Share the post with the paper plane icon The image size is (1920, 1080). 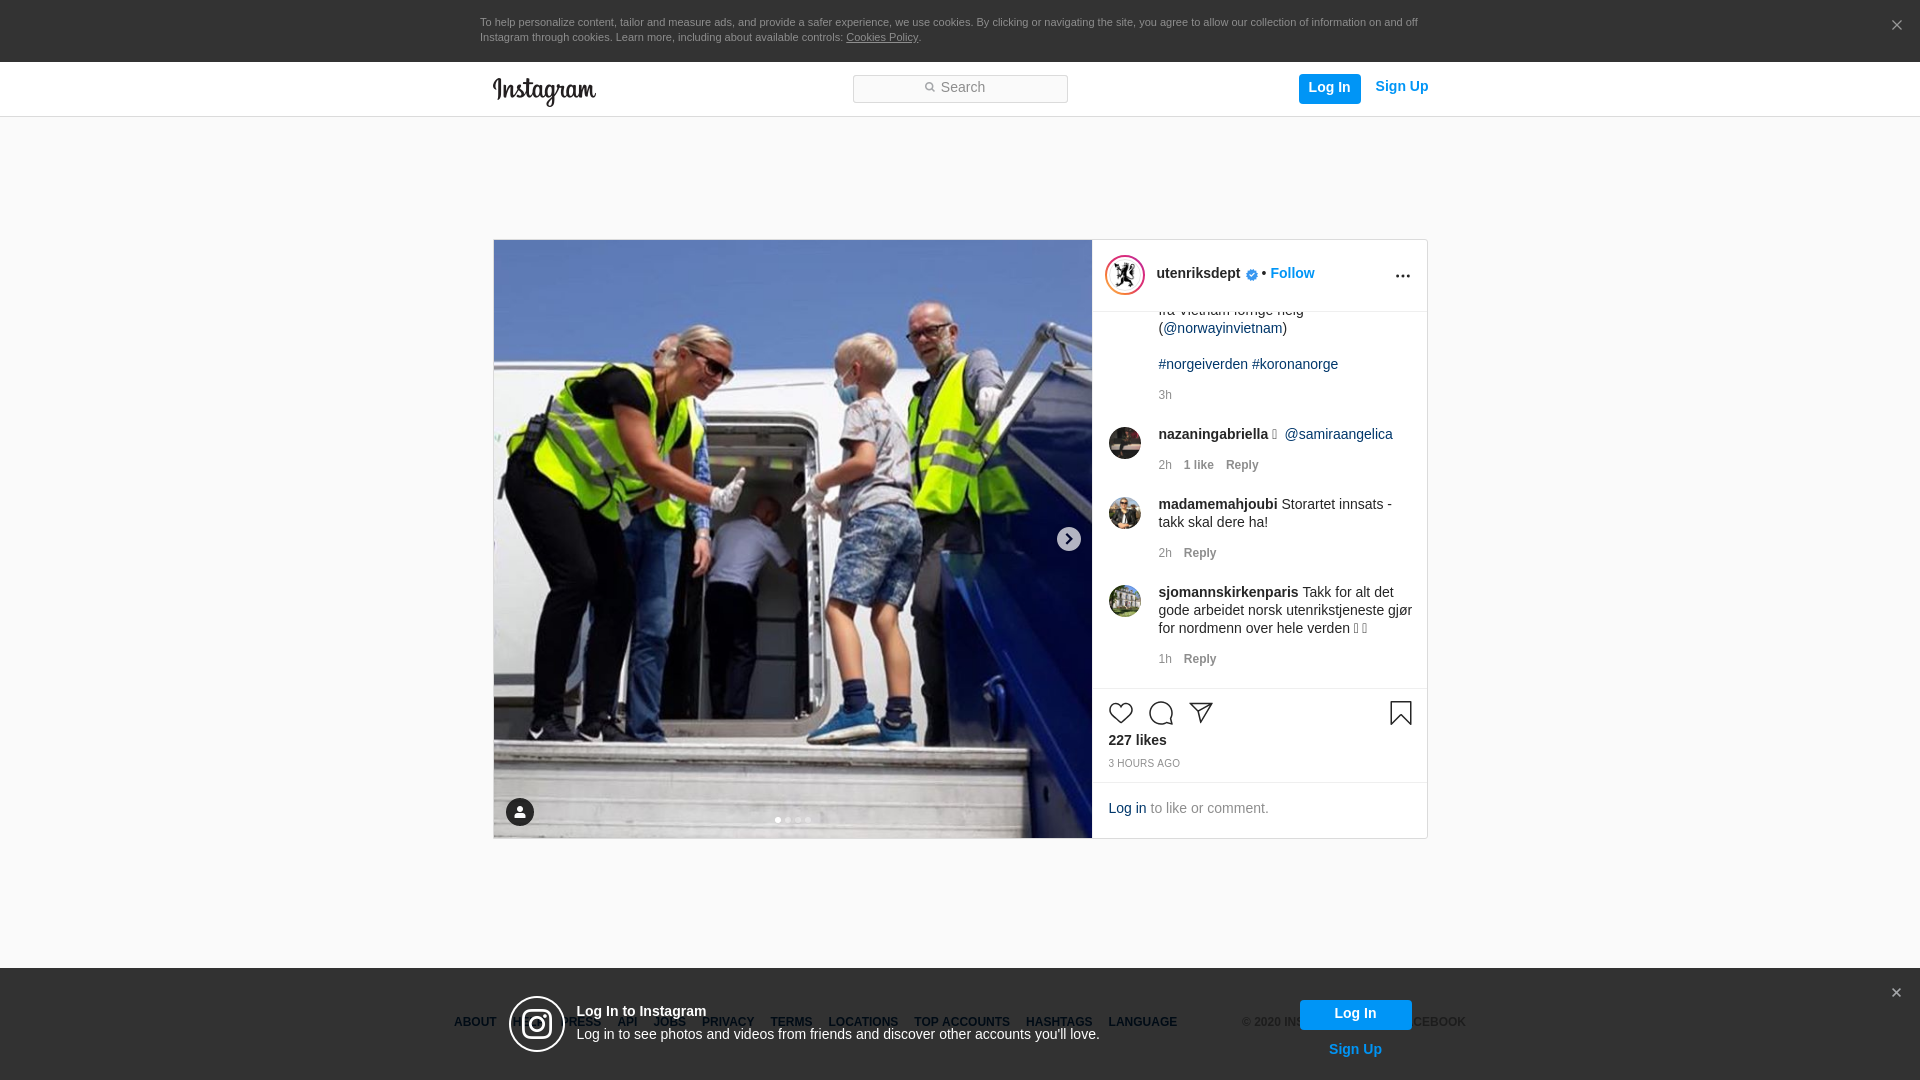1200,713
